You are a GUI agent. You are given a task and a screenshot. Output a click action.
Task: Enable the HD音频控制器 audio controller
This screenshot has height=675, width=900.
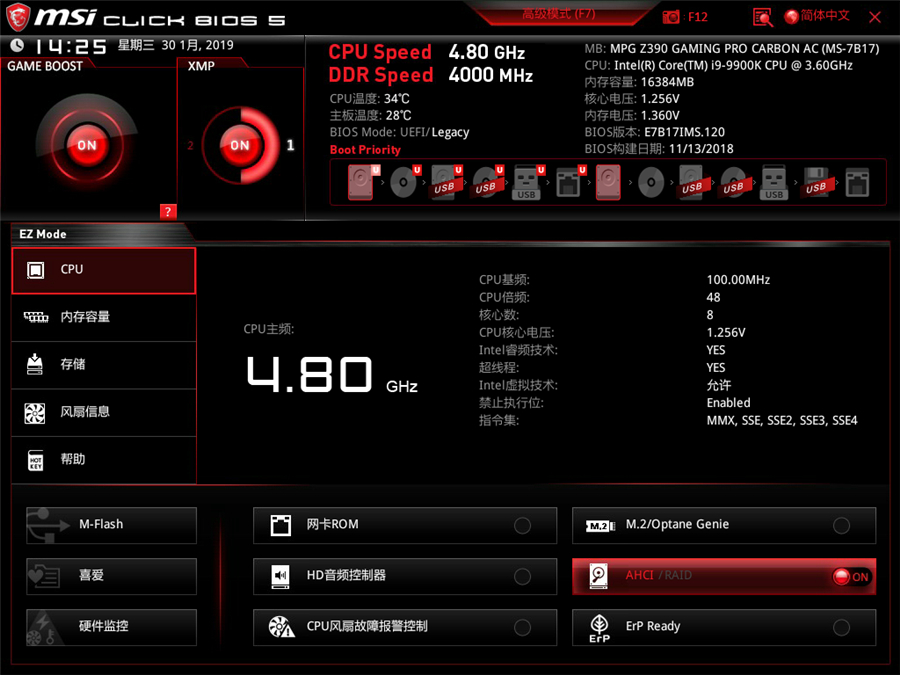tap(521, 576)
